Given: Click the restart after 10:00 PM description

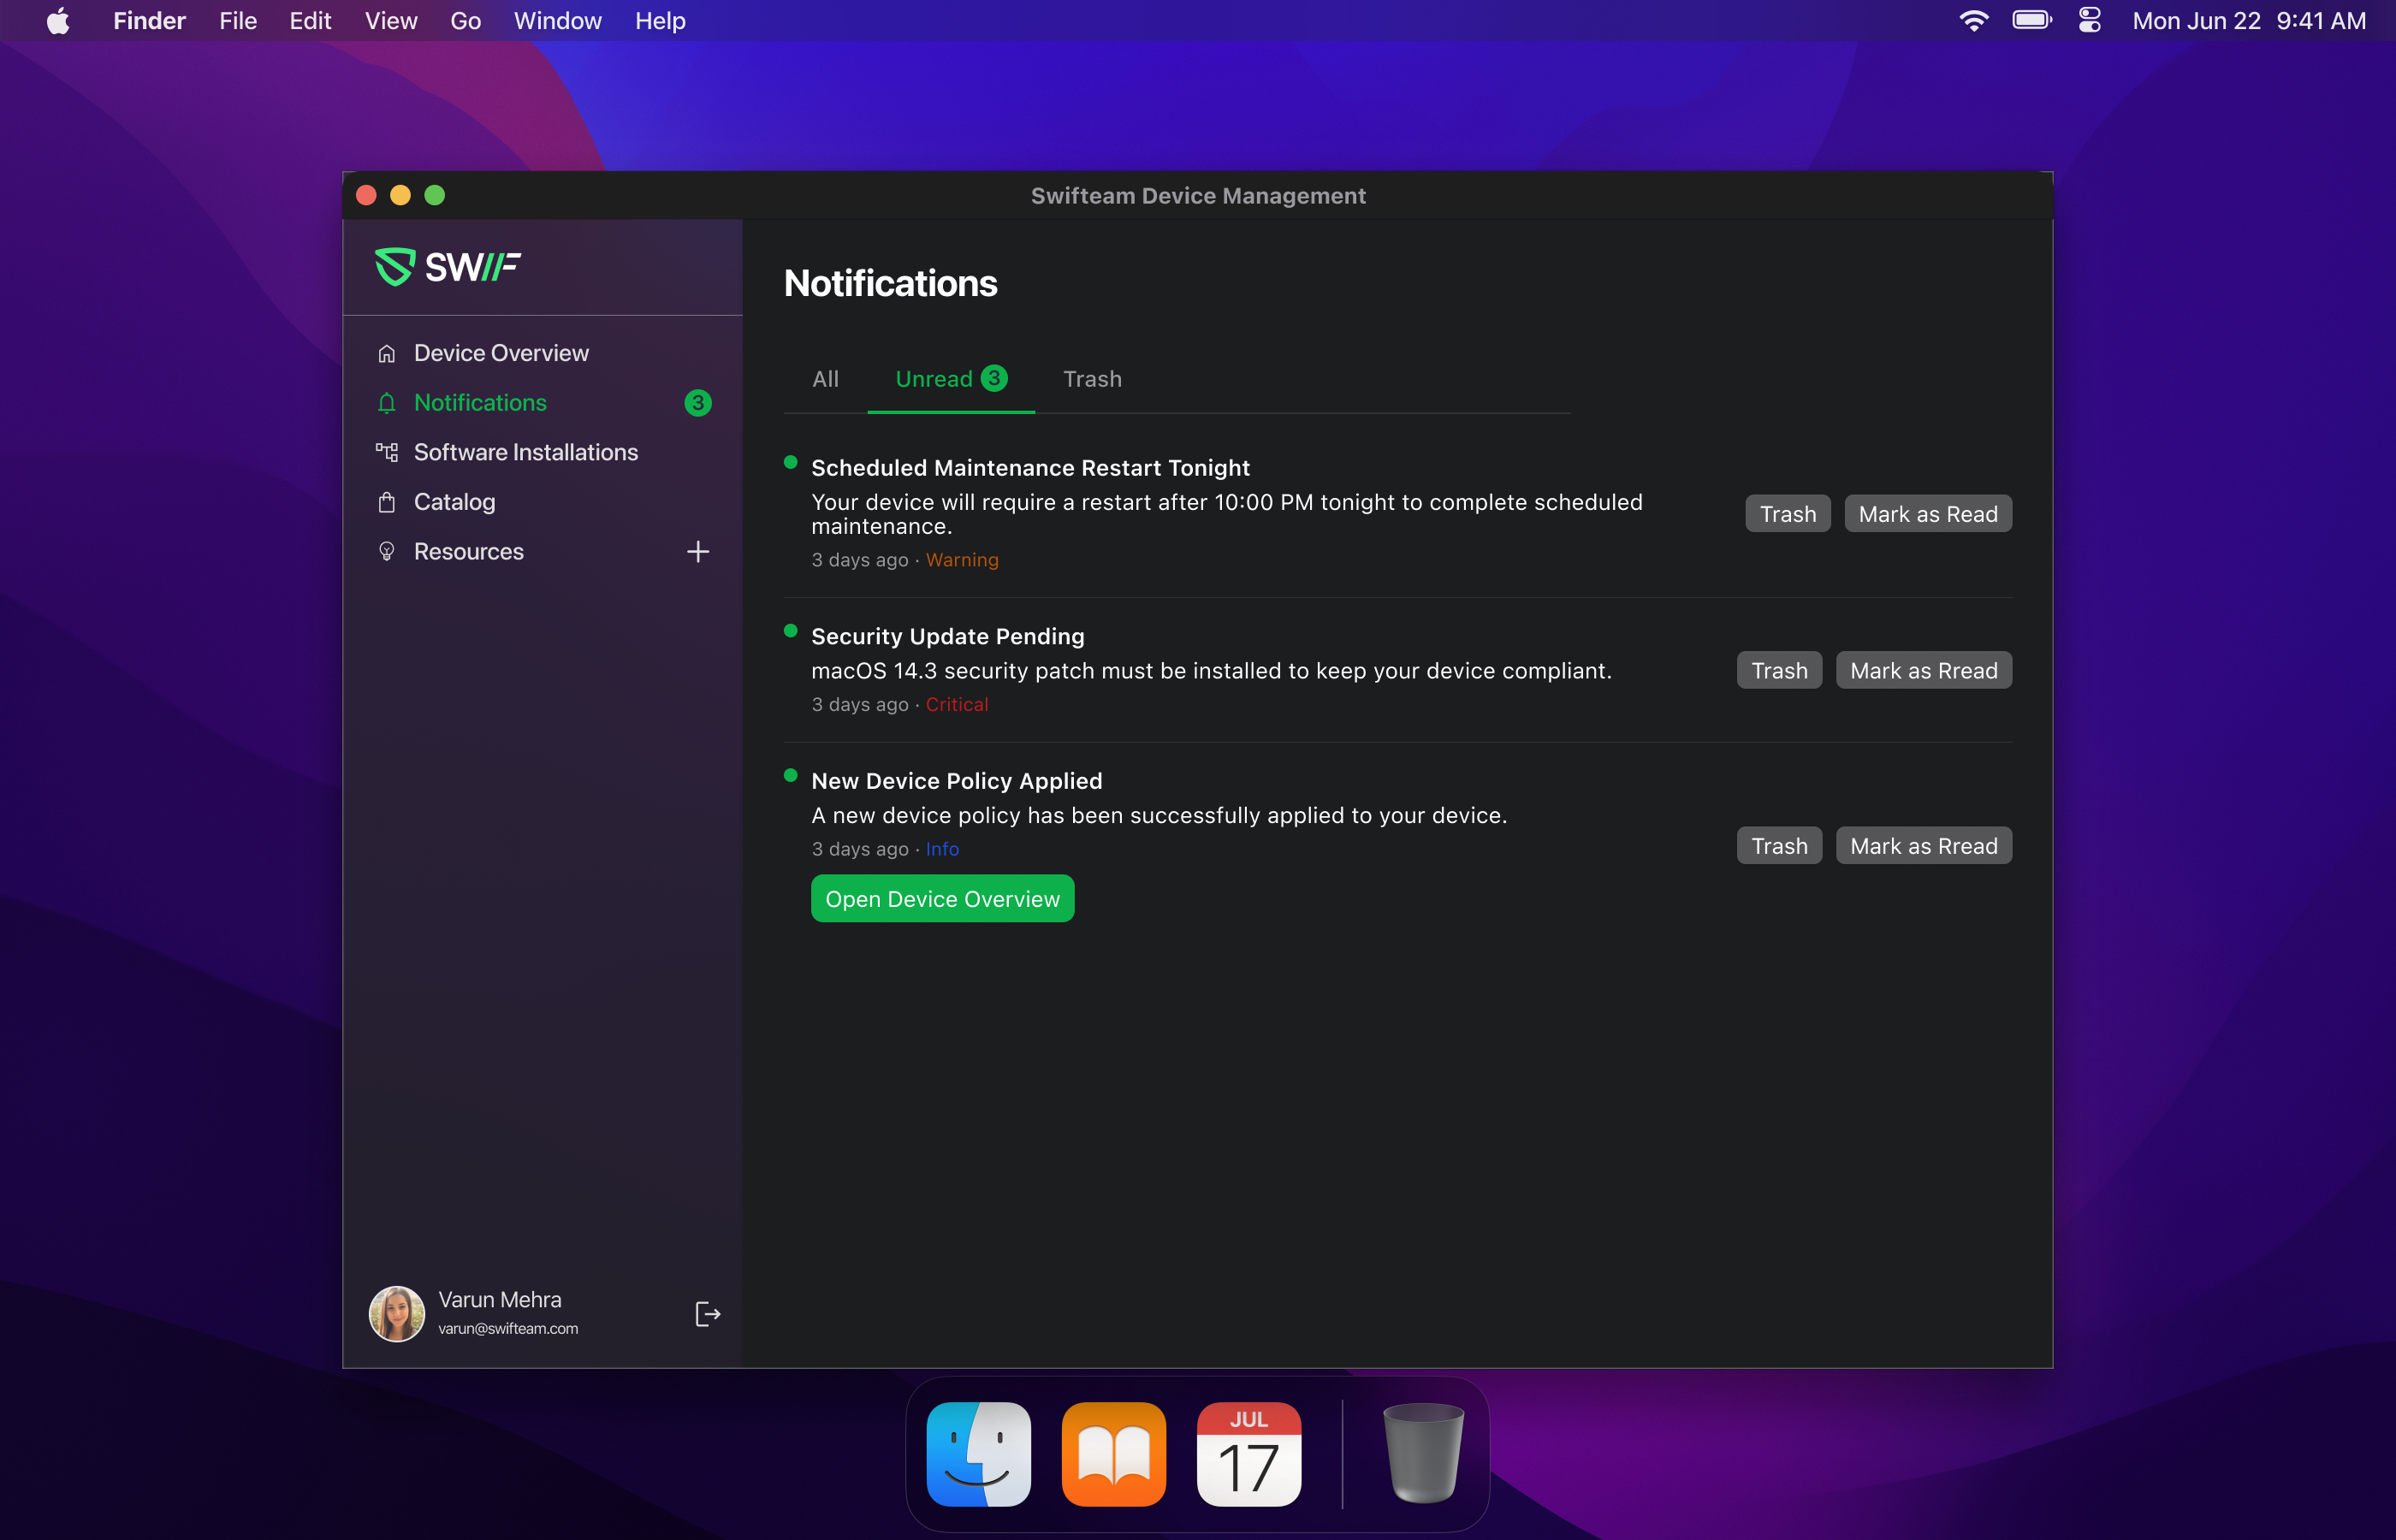Looking at the screenshot, I should [x=1227, y=514].
